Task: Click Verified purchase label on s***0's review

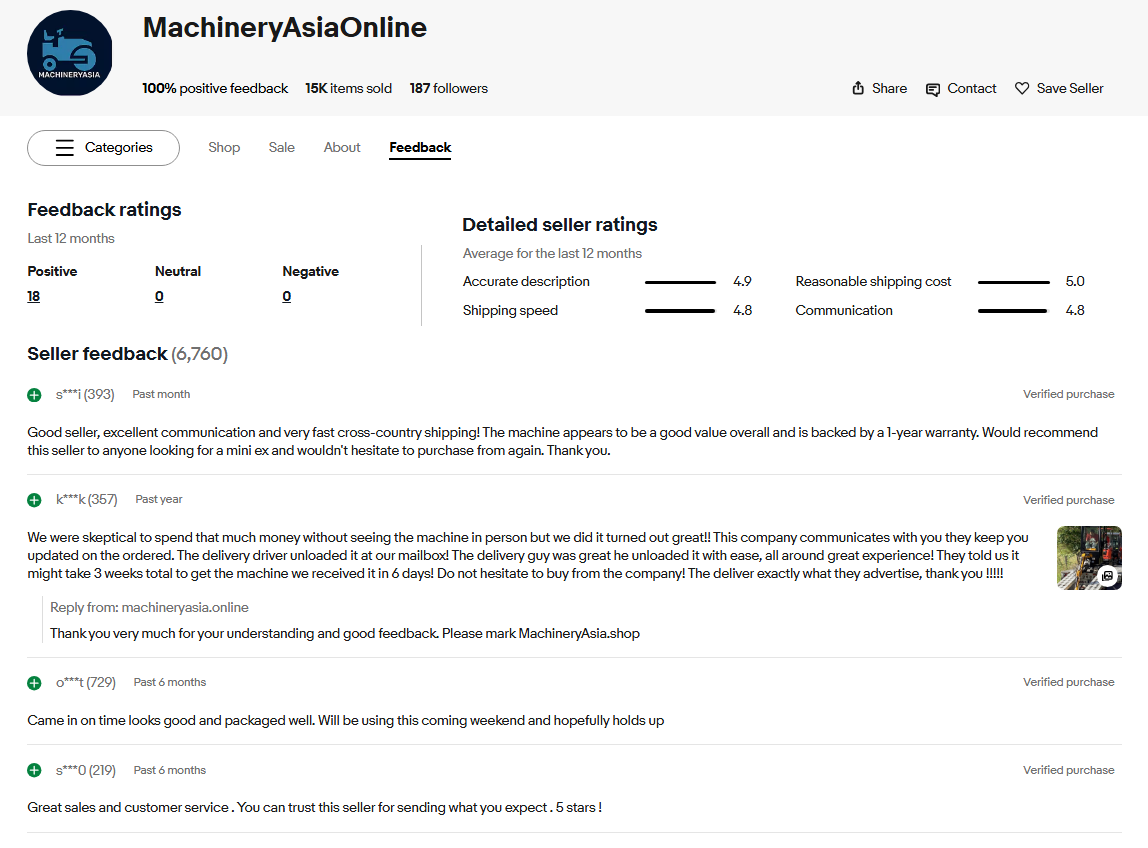Action: pos(1069,770)
